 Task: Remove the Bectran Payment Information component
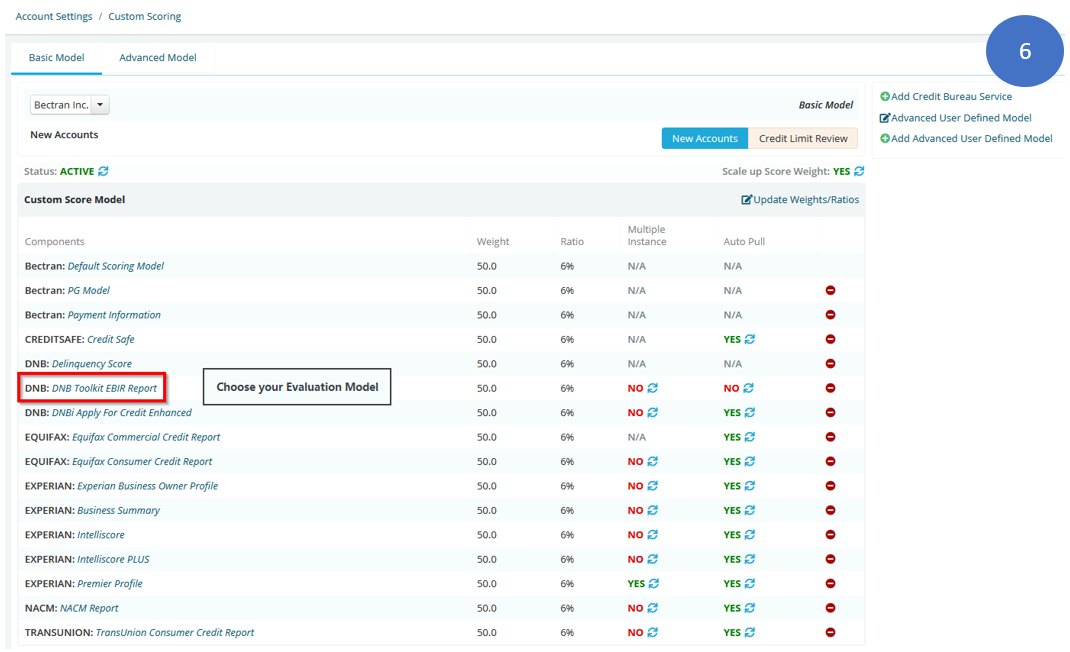[830, 315]
